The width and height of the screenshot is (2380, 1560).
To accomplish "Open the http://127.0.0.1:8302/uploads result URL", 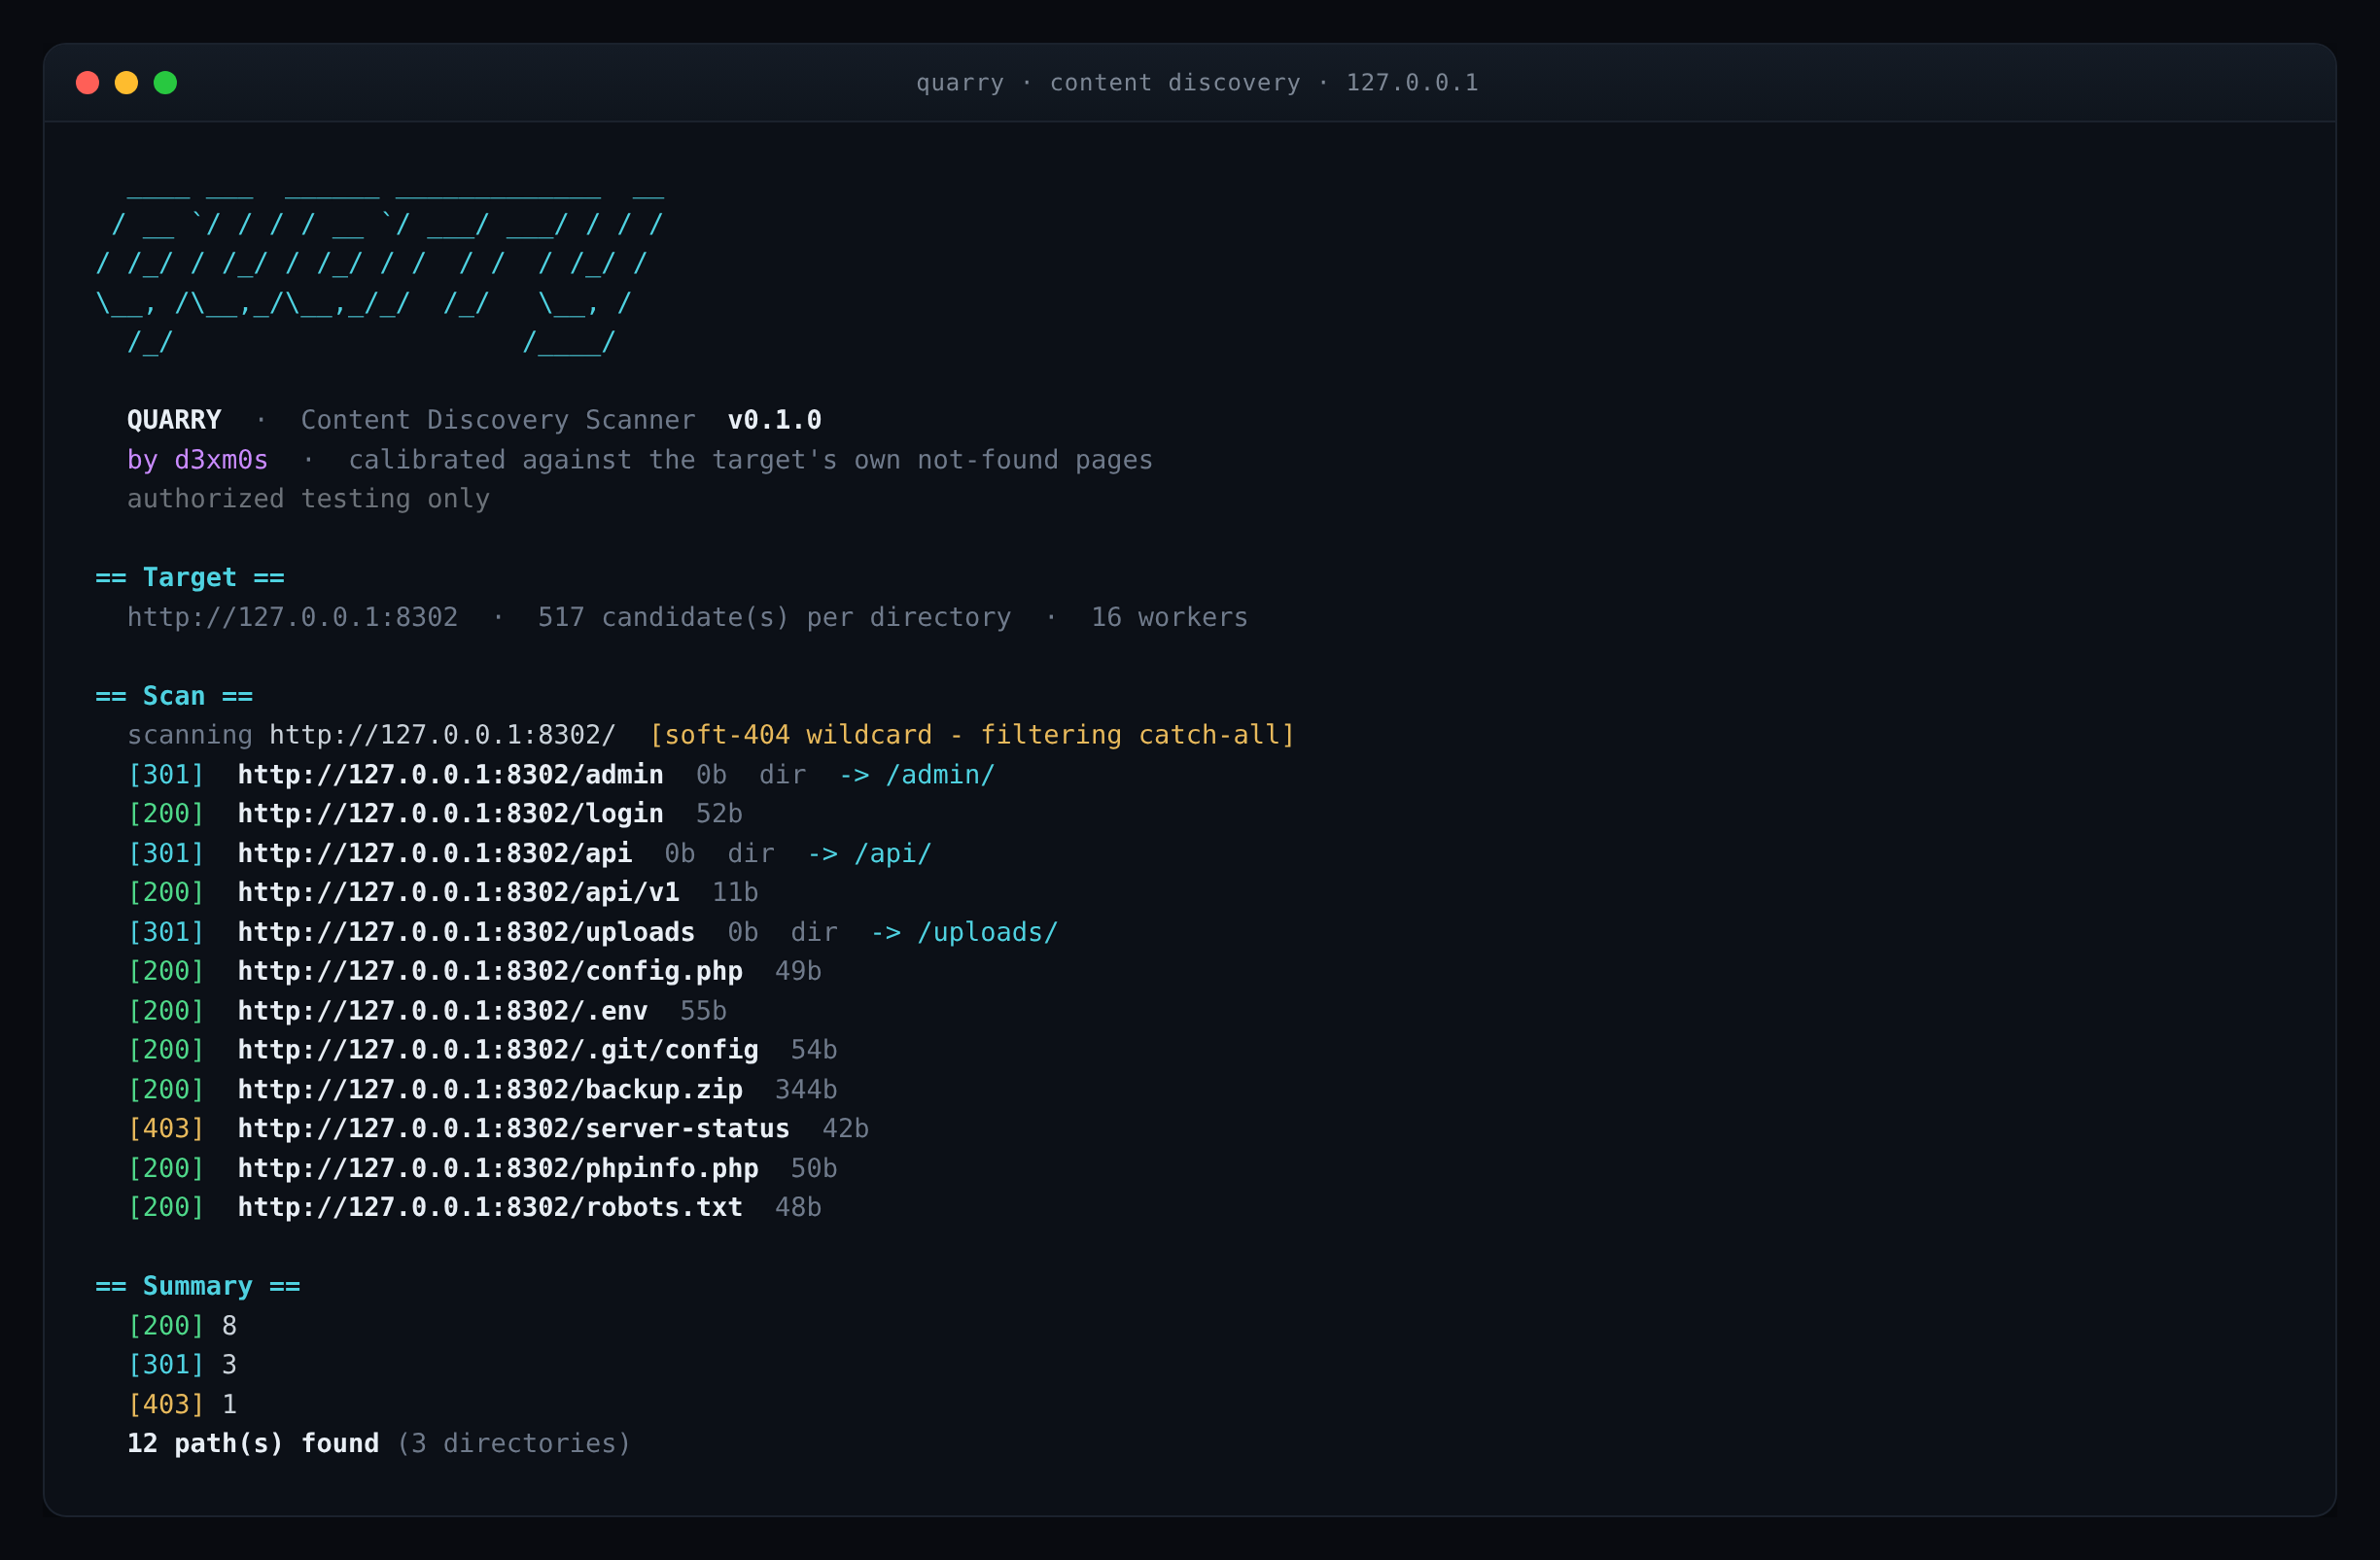I will click(466, 932).
